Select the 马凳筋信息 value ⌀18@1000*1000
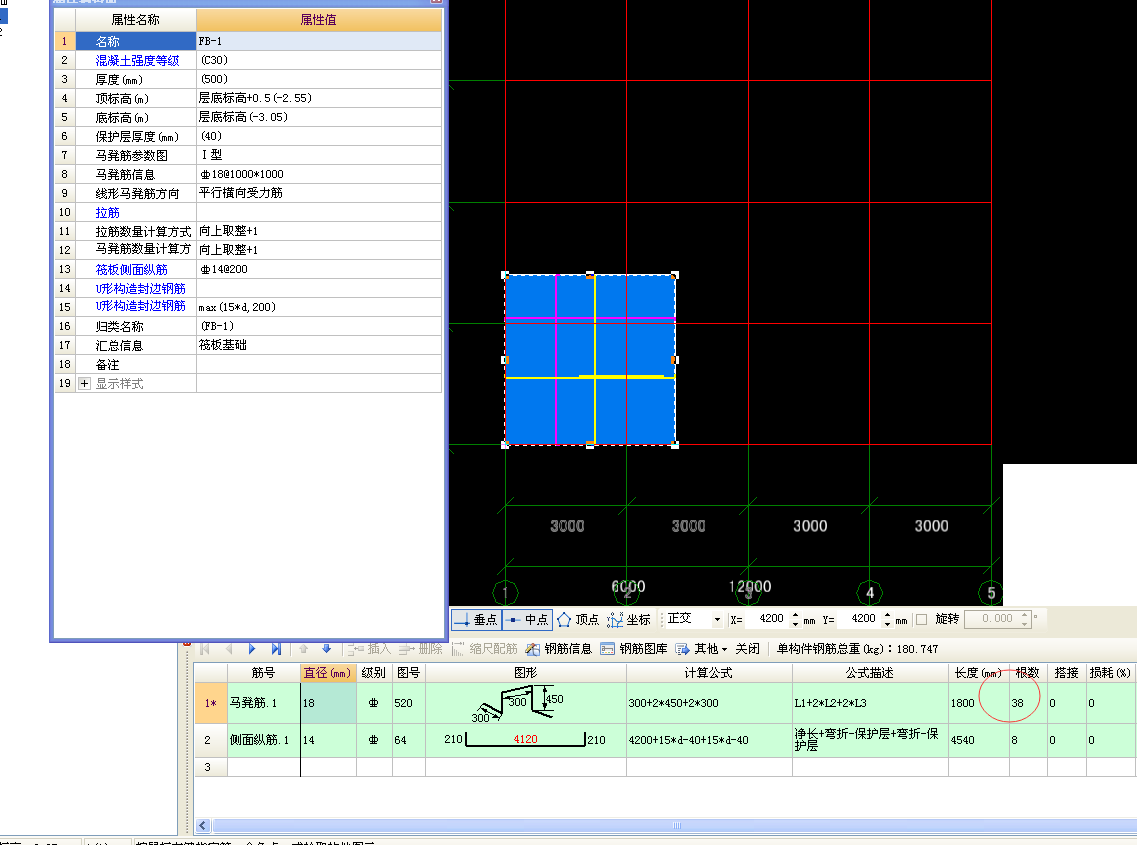Viewport: 1137px width, 845px height. point(319,174)
